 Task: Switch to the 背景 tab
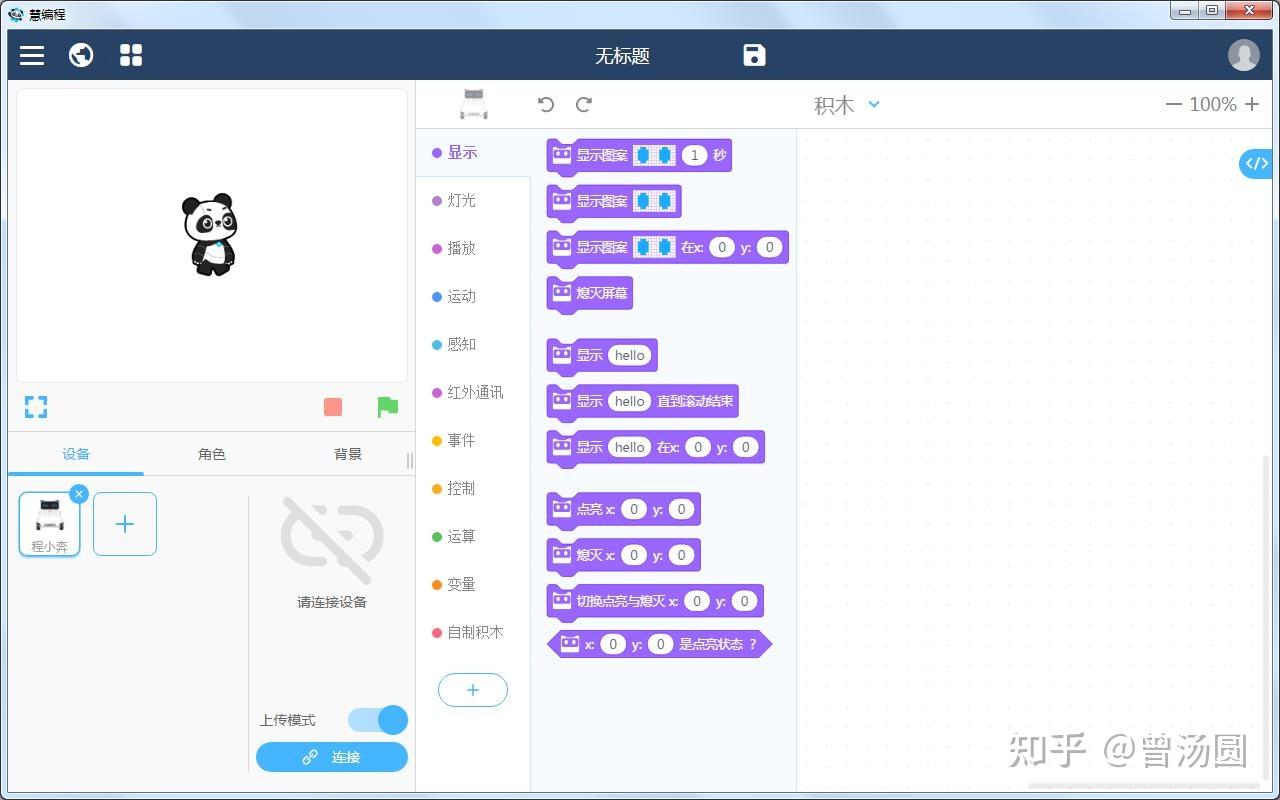pos(348,453)
